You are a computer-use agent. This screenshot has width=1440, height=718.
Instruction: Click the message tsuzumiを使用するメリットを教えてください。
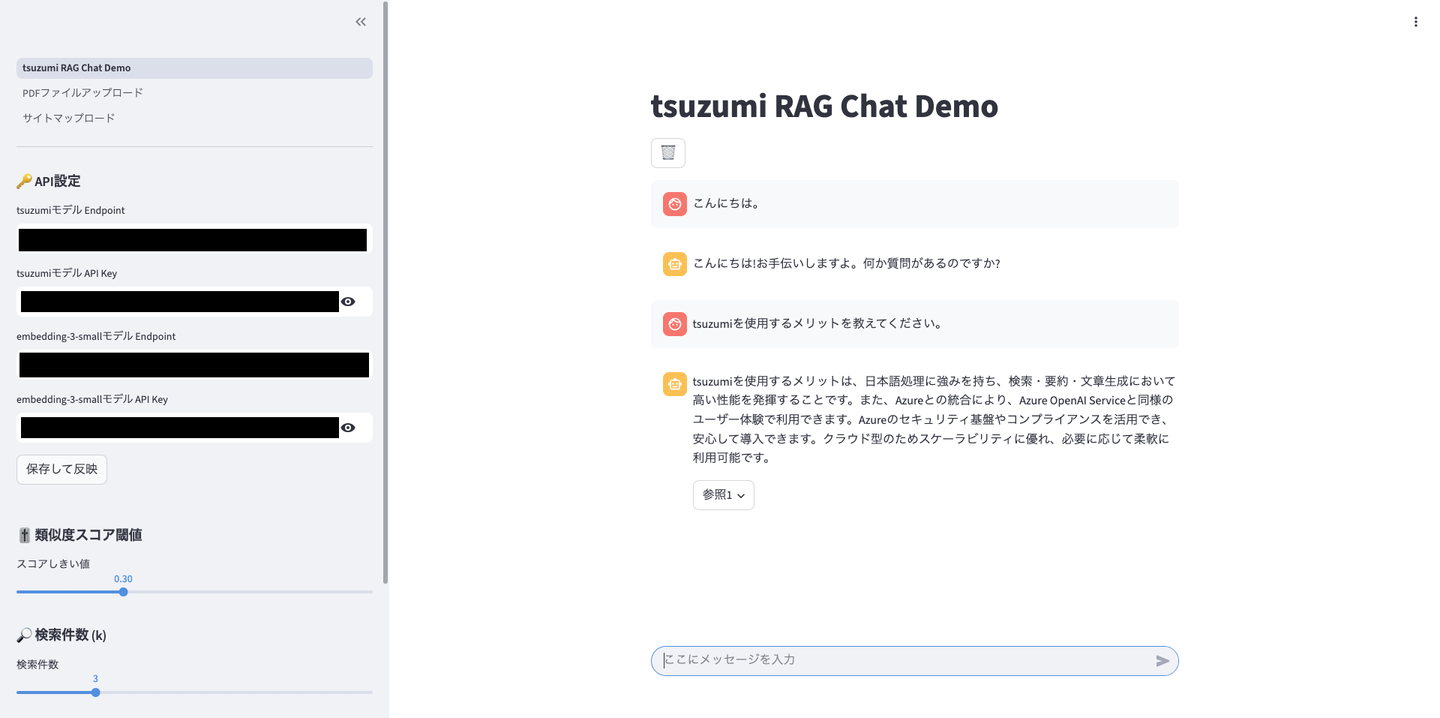click(x=818, y=323)
